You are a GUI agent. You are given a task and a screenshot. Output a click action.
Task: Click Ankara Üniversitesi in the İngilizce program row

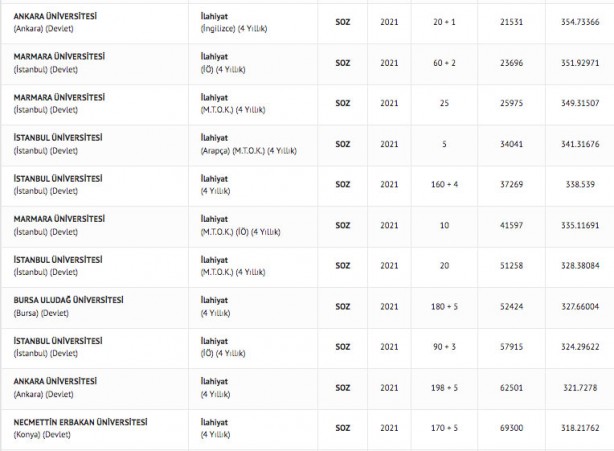tap(56, 15)
